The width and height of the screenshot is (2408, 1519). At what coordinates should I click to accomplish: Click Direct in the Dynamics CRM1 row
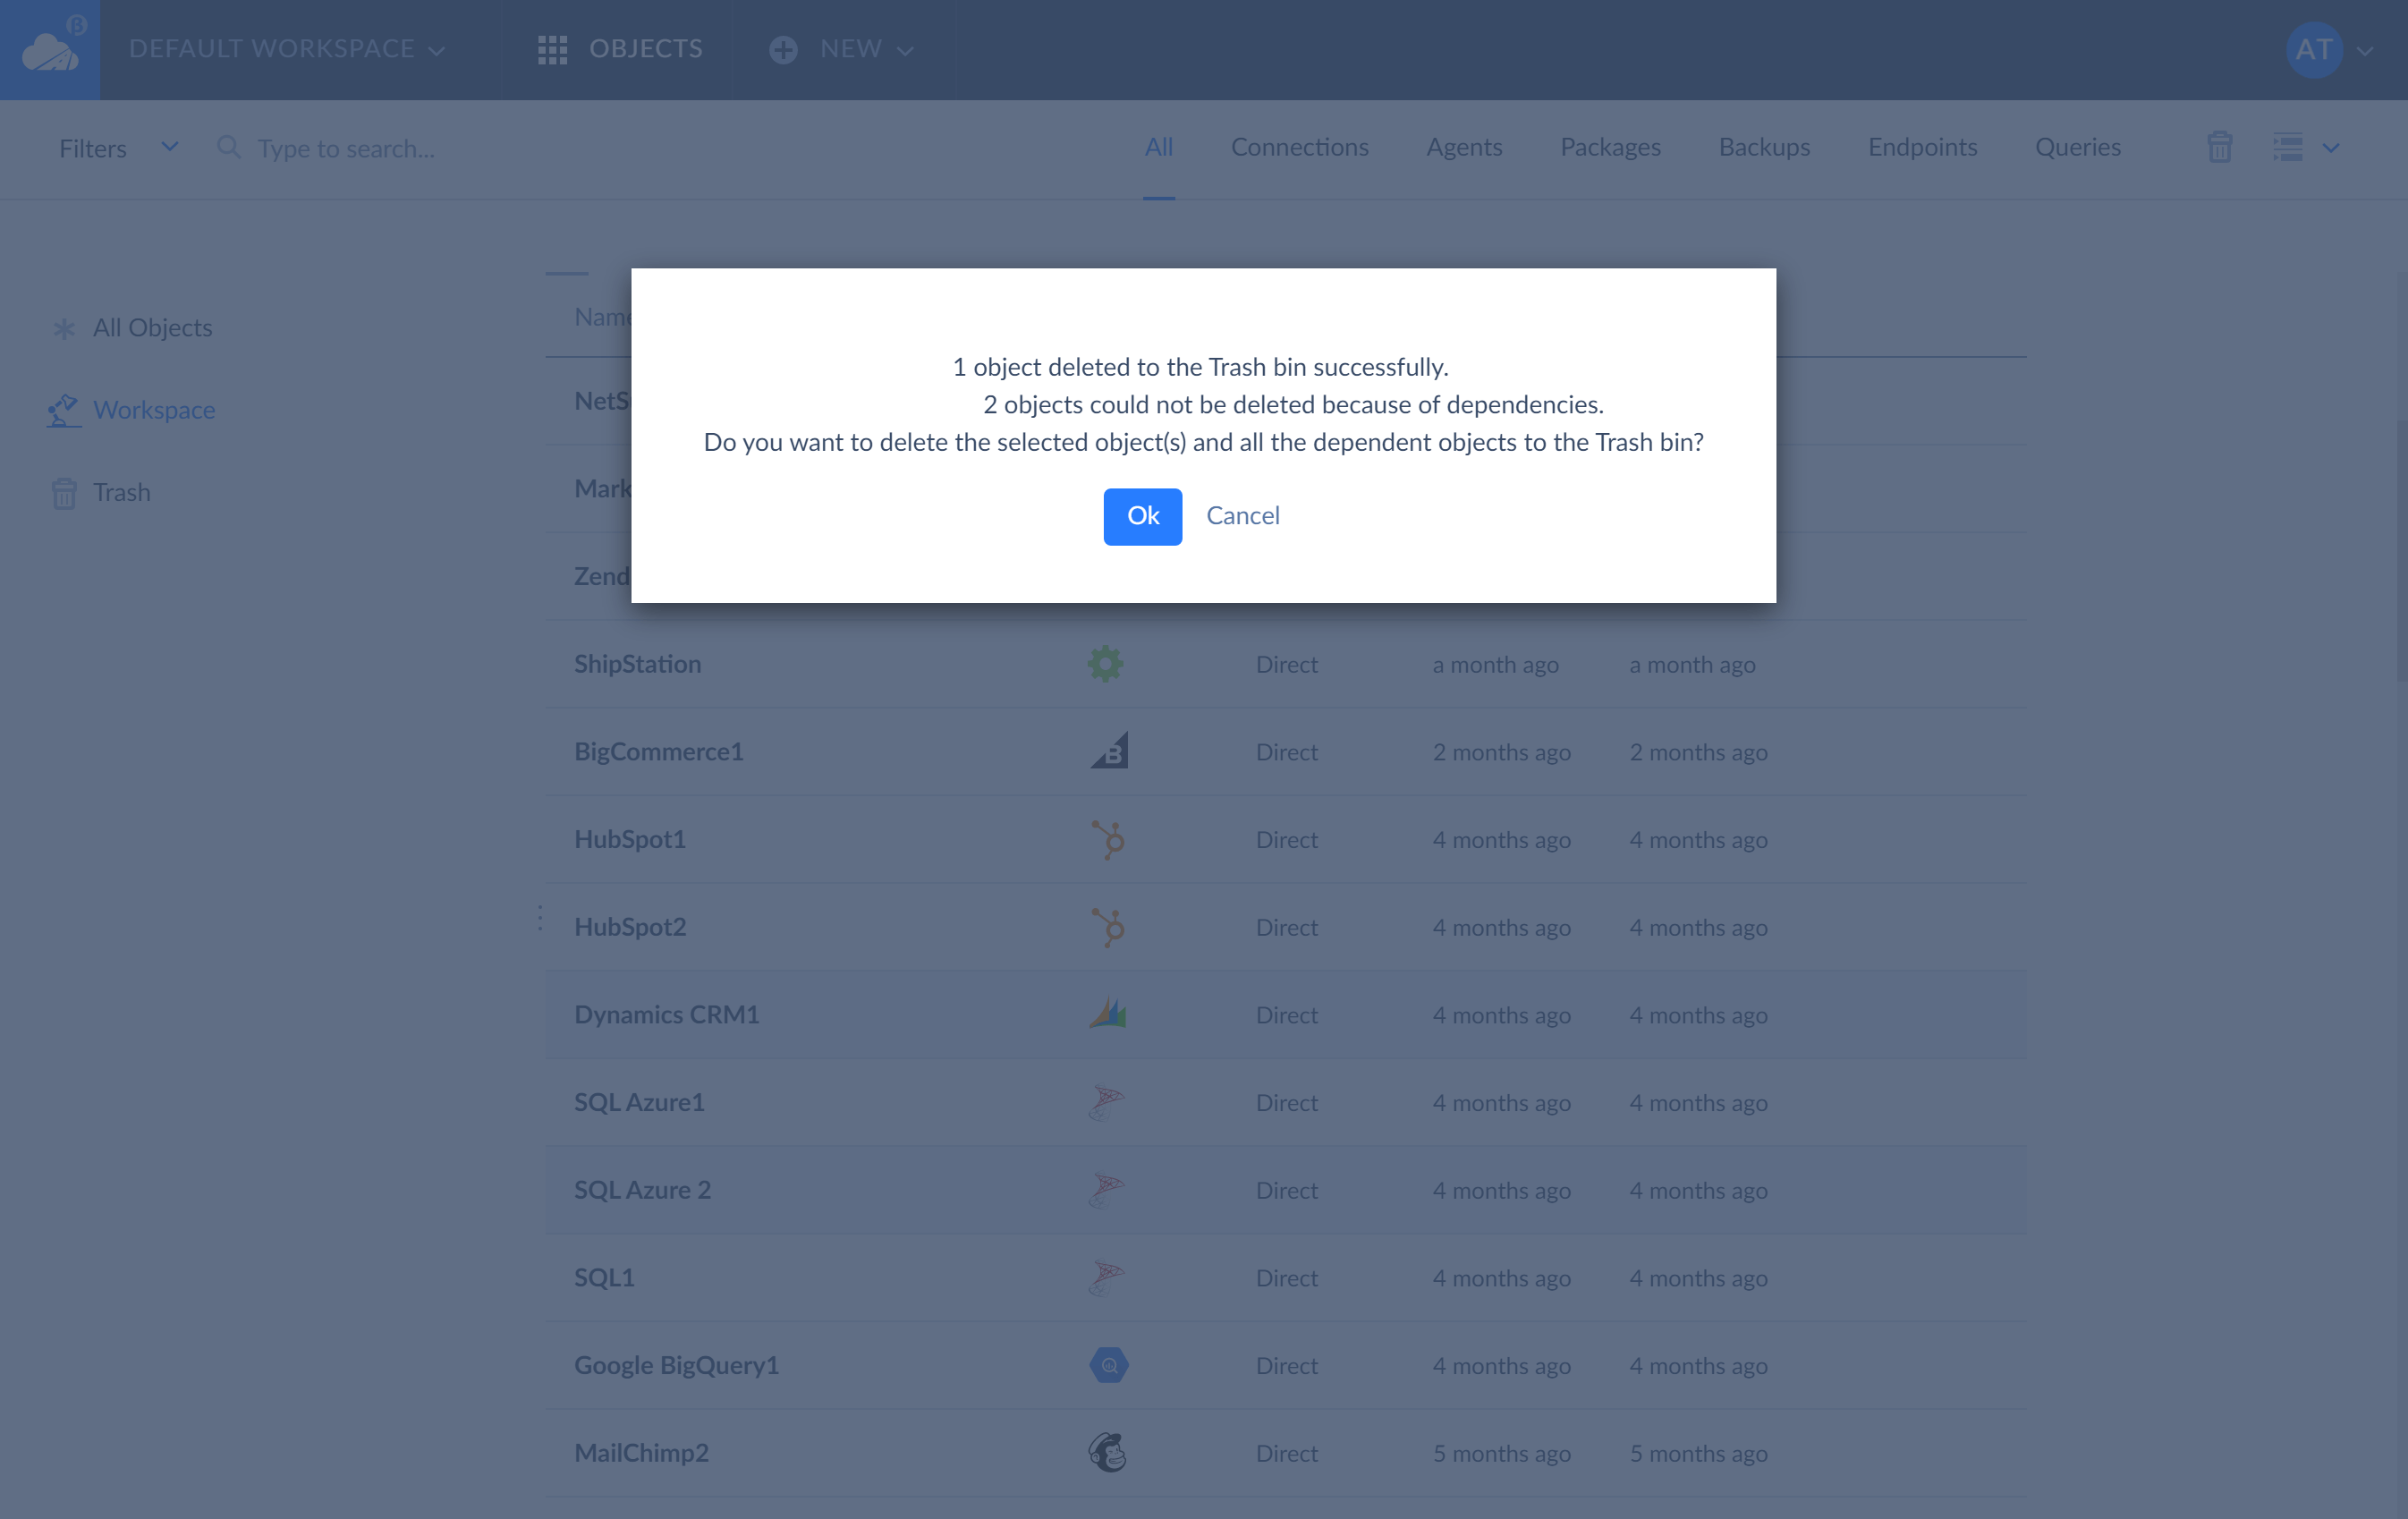click(1286, 1015)
